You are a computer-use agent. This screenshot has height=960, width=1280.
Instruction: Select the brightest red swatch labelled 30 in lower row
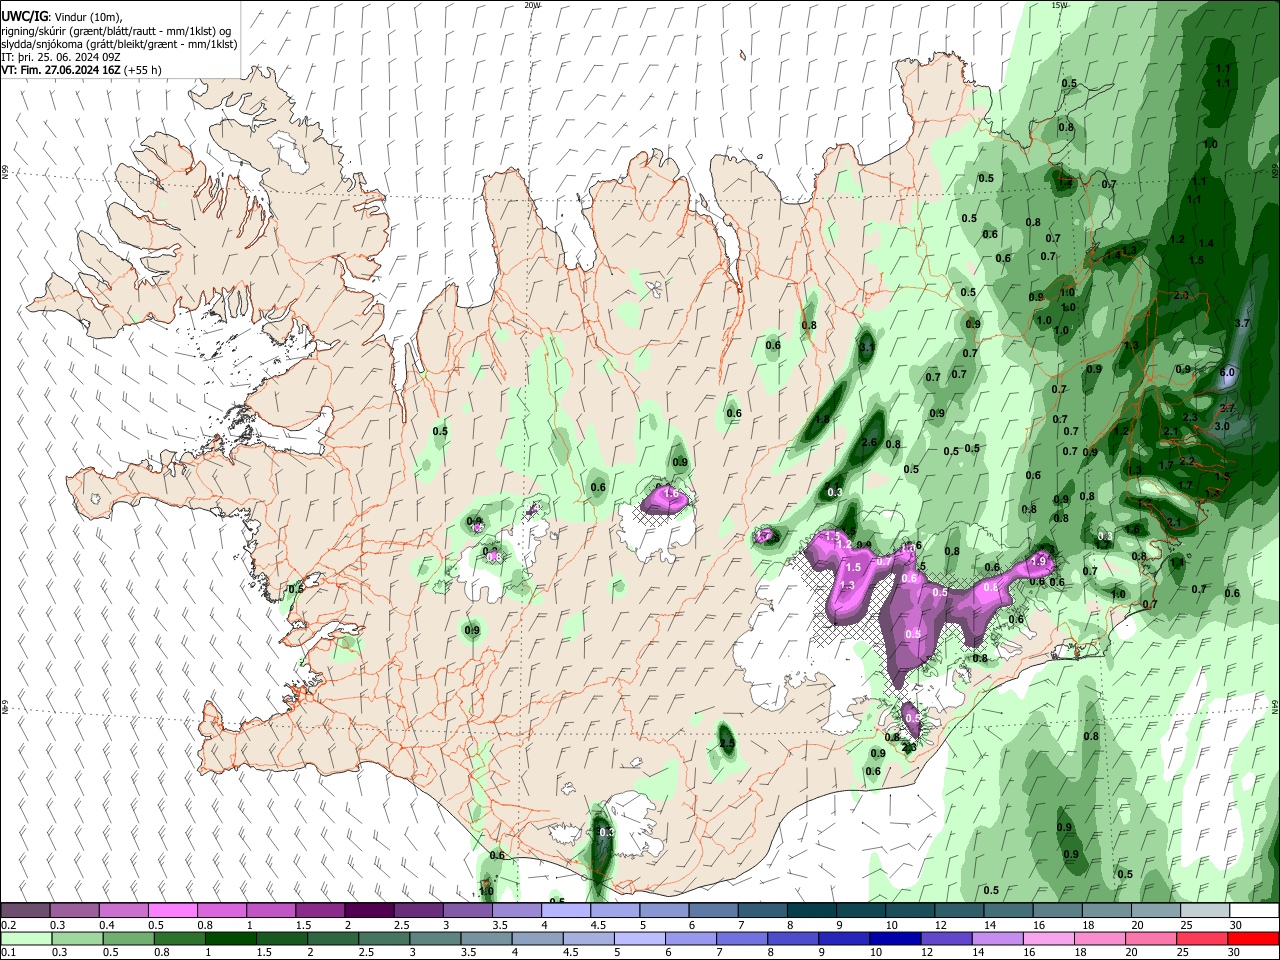pos(1252,938)
